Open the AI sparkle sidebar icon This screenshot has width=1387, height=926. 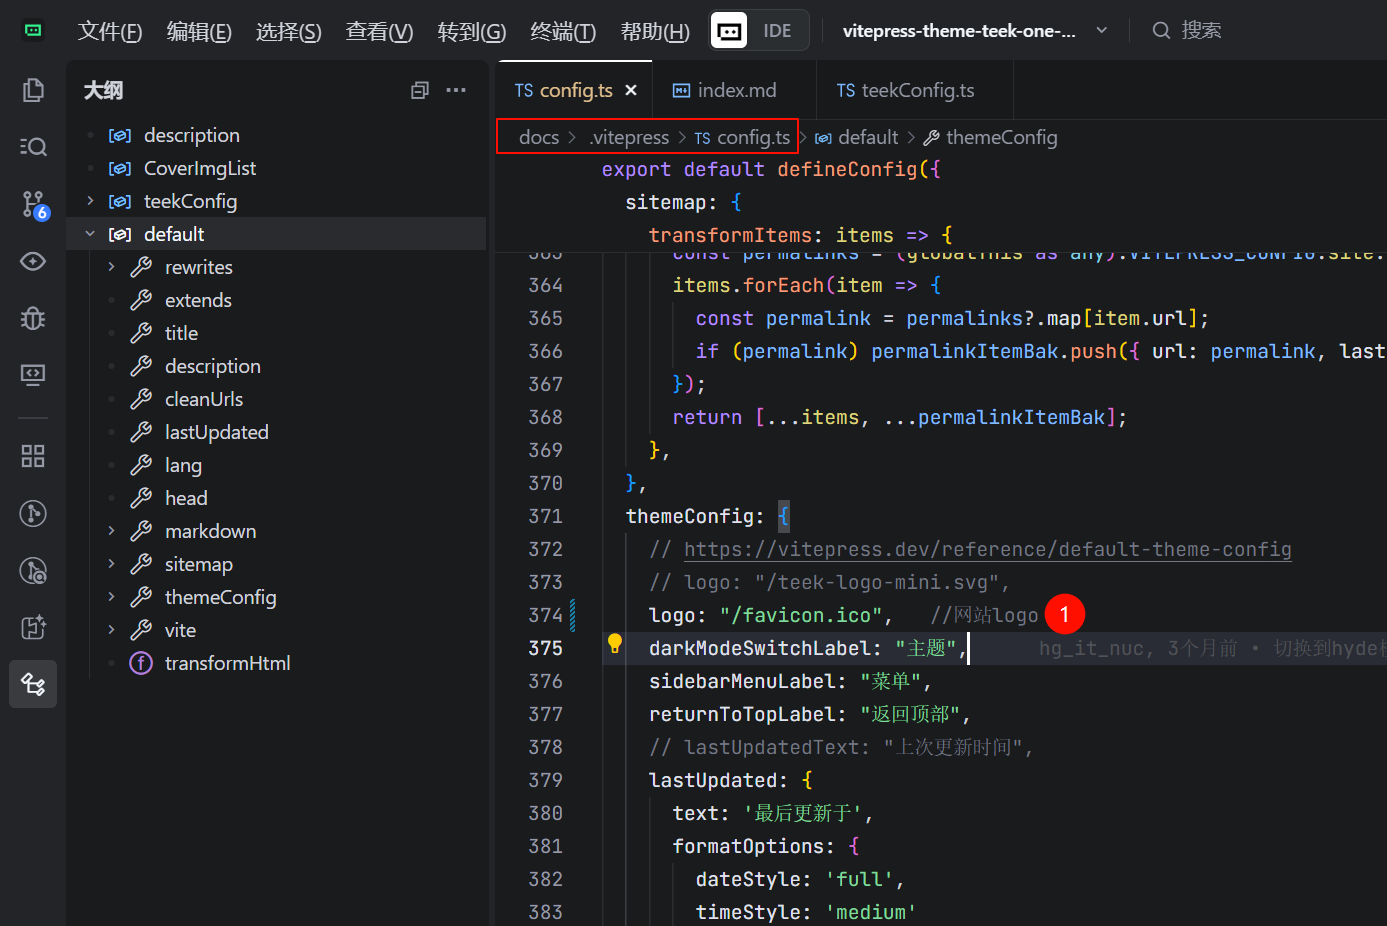click(33, 627)
